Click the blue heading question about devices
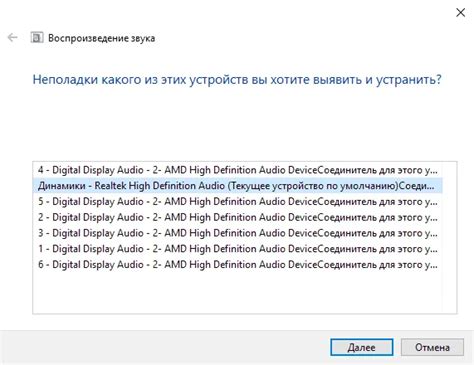This screenshot has height=365, width=474. [237, 80]
